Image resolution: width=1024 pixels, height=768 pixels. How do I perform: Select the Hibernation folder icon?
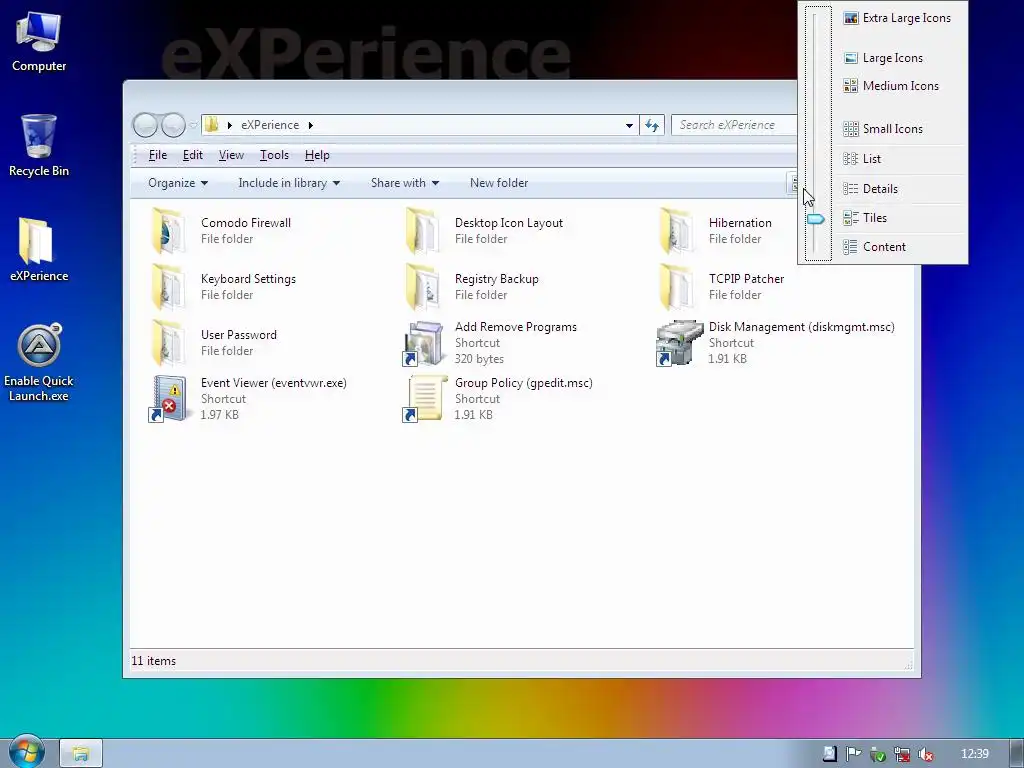[677, 231]
